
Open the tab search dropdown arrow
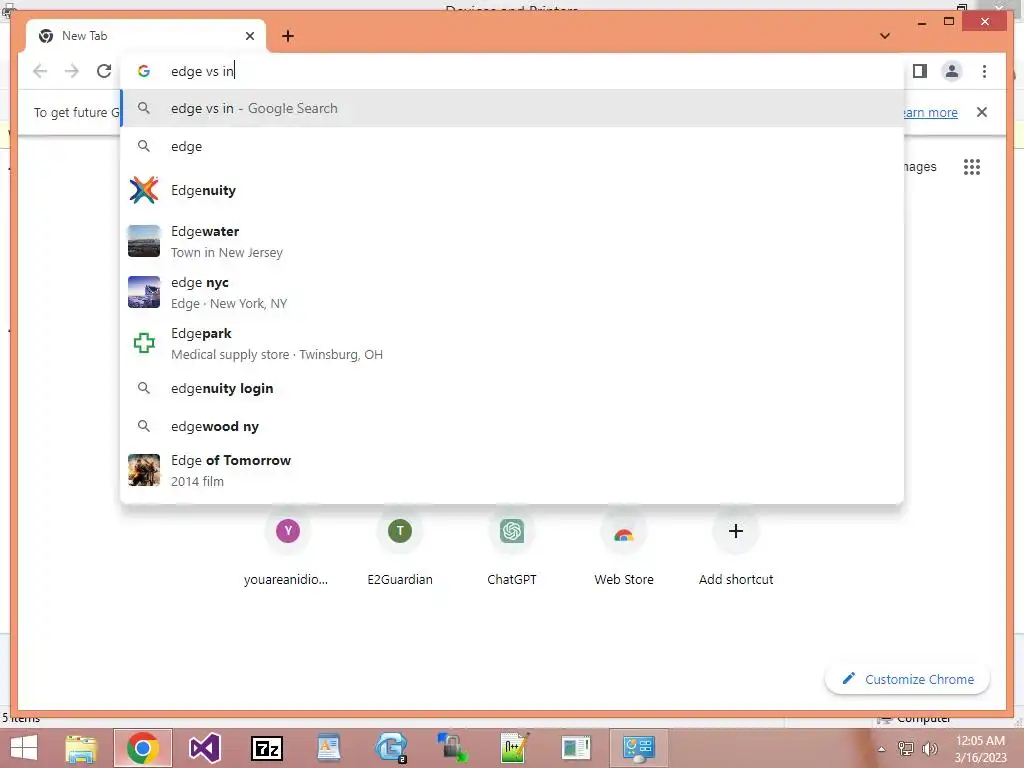point(885,36)
